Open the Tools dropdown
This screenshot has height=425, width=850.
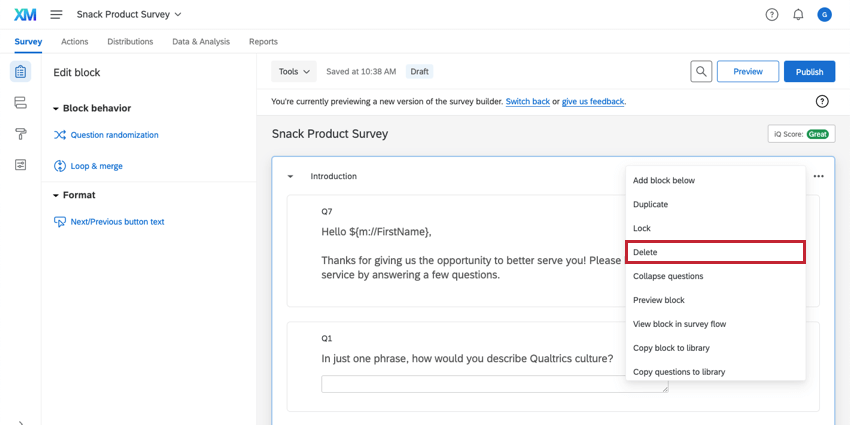tap(294, 72)
